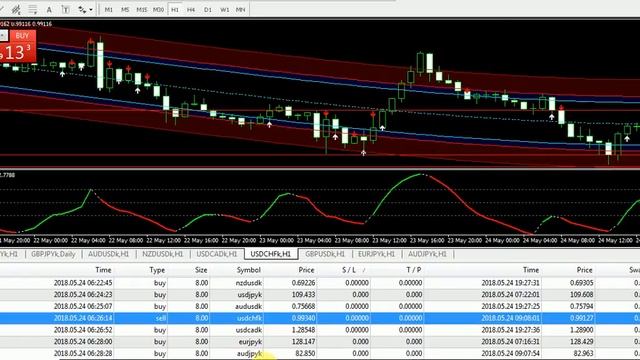Screen dimensions: 640x360
Task: Select the equidistant channel drawing tool
Action: 16,9
